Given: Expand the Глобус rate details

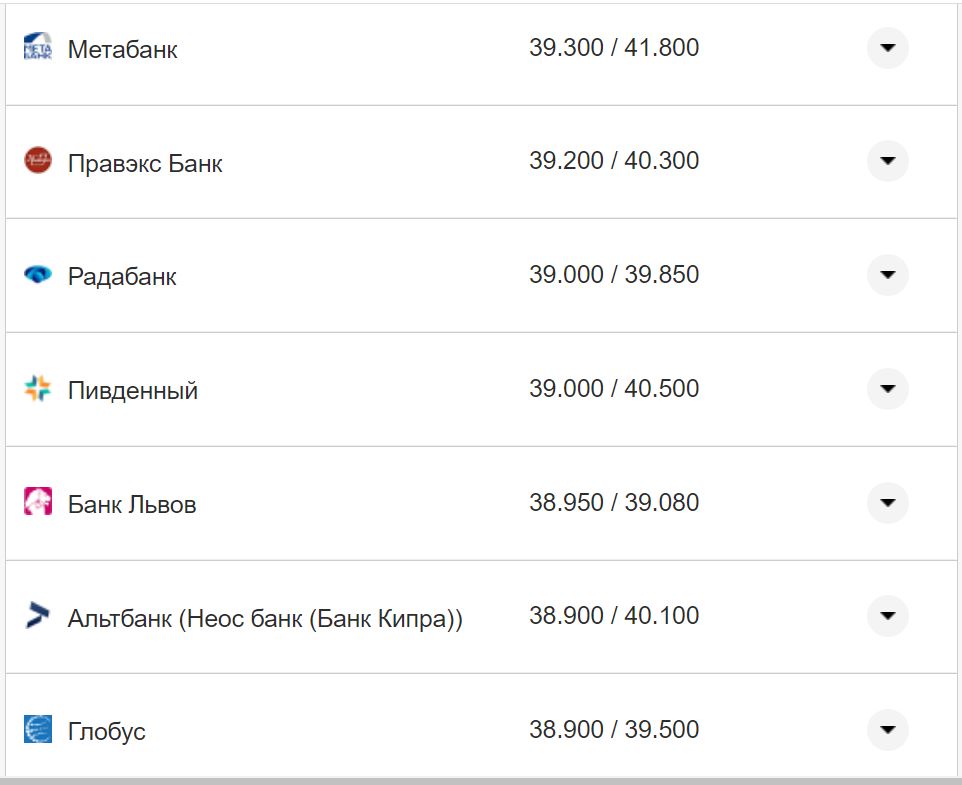Looking at the screenshot, I should 887,730.
